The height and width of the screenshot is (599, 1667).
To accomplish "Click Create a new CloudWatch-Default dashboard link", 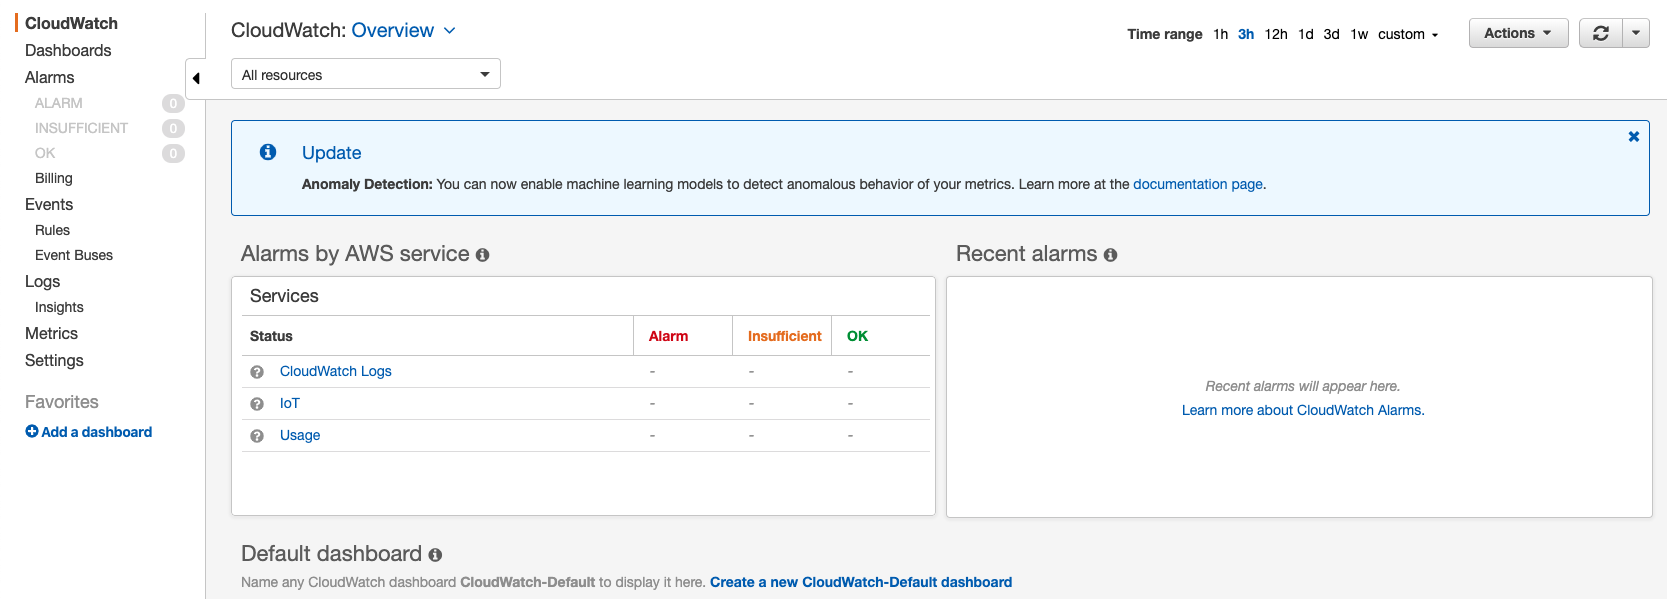I will [x=861, y=582].
